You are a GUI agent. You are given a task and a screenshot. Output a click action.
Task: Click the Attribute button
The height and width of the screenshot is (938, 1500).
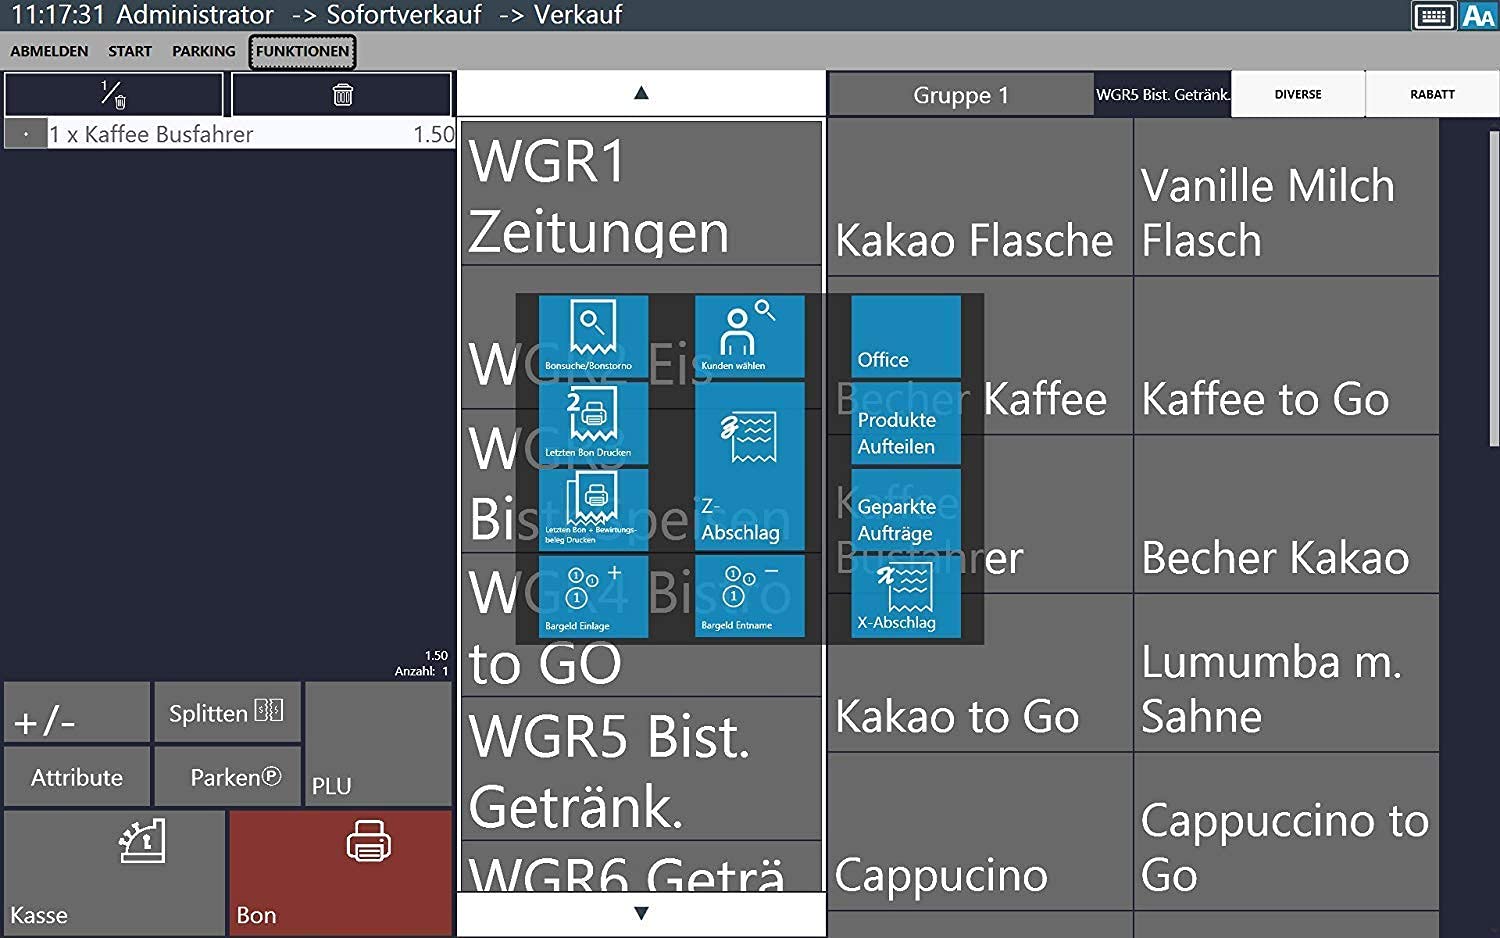(x=77, y=776)
